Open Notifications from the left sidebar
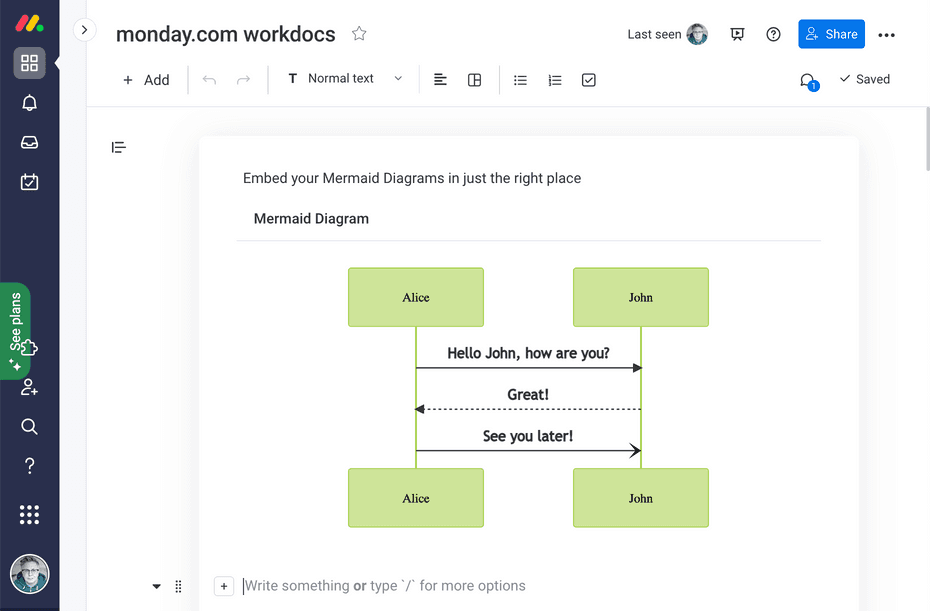This screenshot has height=611, width=930. pos(29,103)
